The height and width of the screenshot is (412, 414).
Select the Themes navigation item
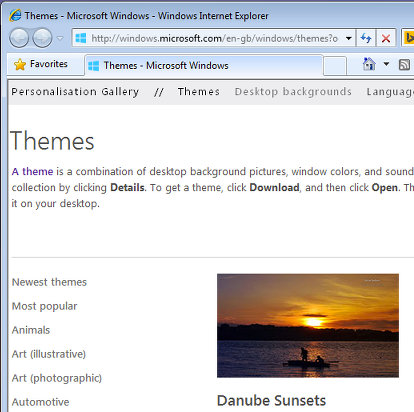[x=199, y=91]
